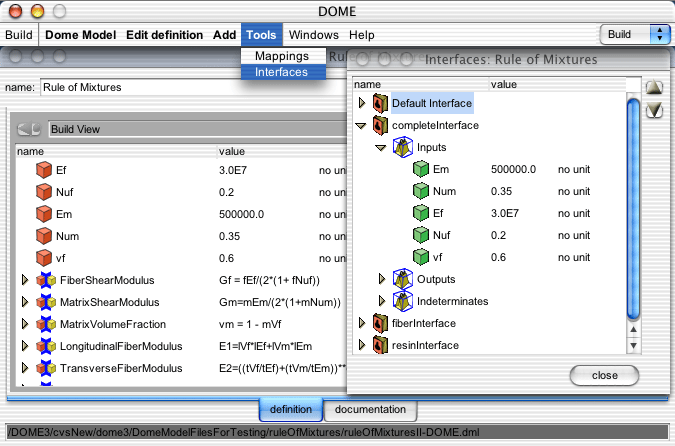Open the Build menu
675x446 pixels.
point(19,35)
